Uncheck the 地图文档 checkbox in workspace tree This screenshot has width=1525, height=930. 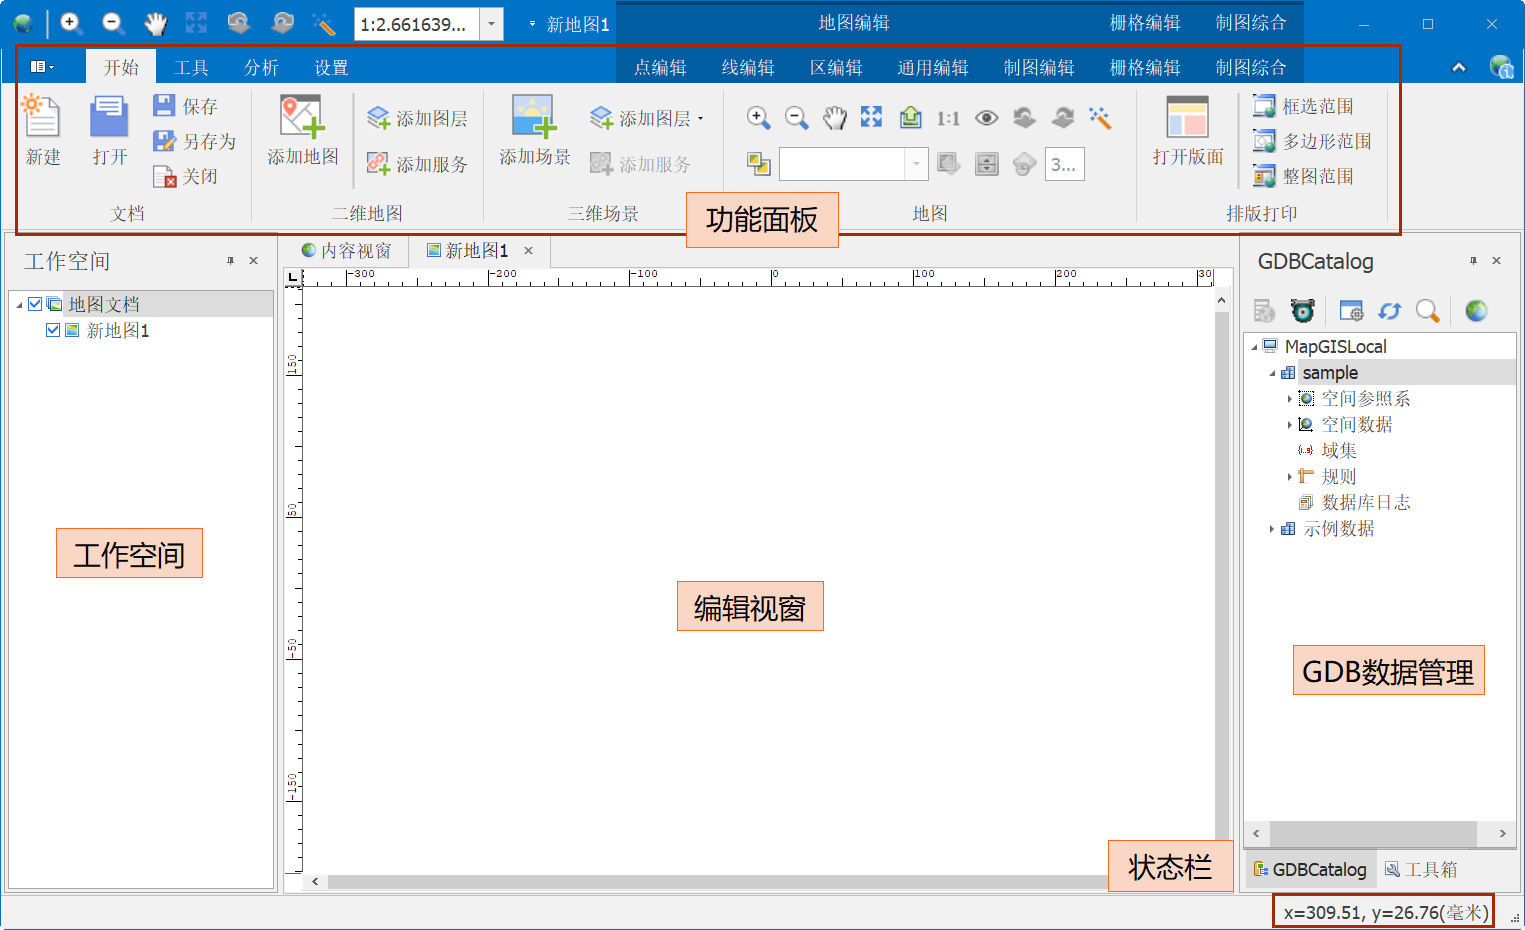pos(35,304)
